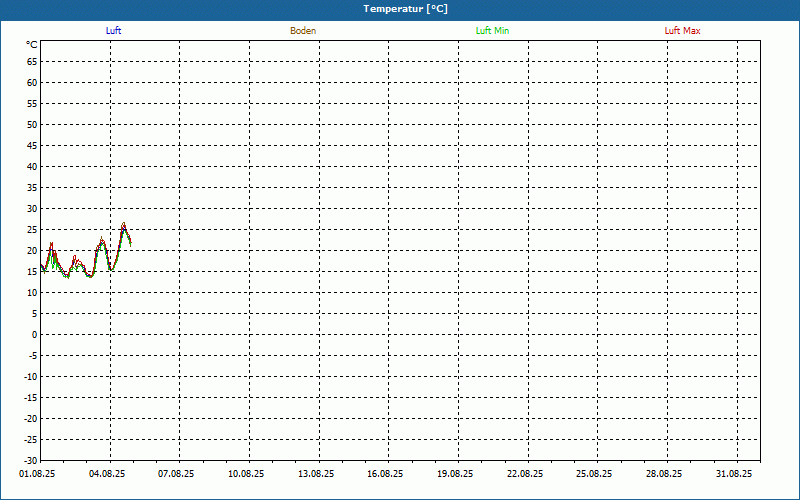This screenshot has width=800, height=500.
Task: Click the 15 value on temperature axis
Action: click(x=32, y=271)
